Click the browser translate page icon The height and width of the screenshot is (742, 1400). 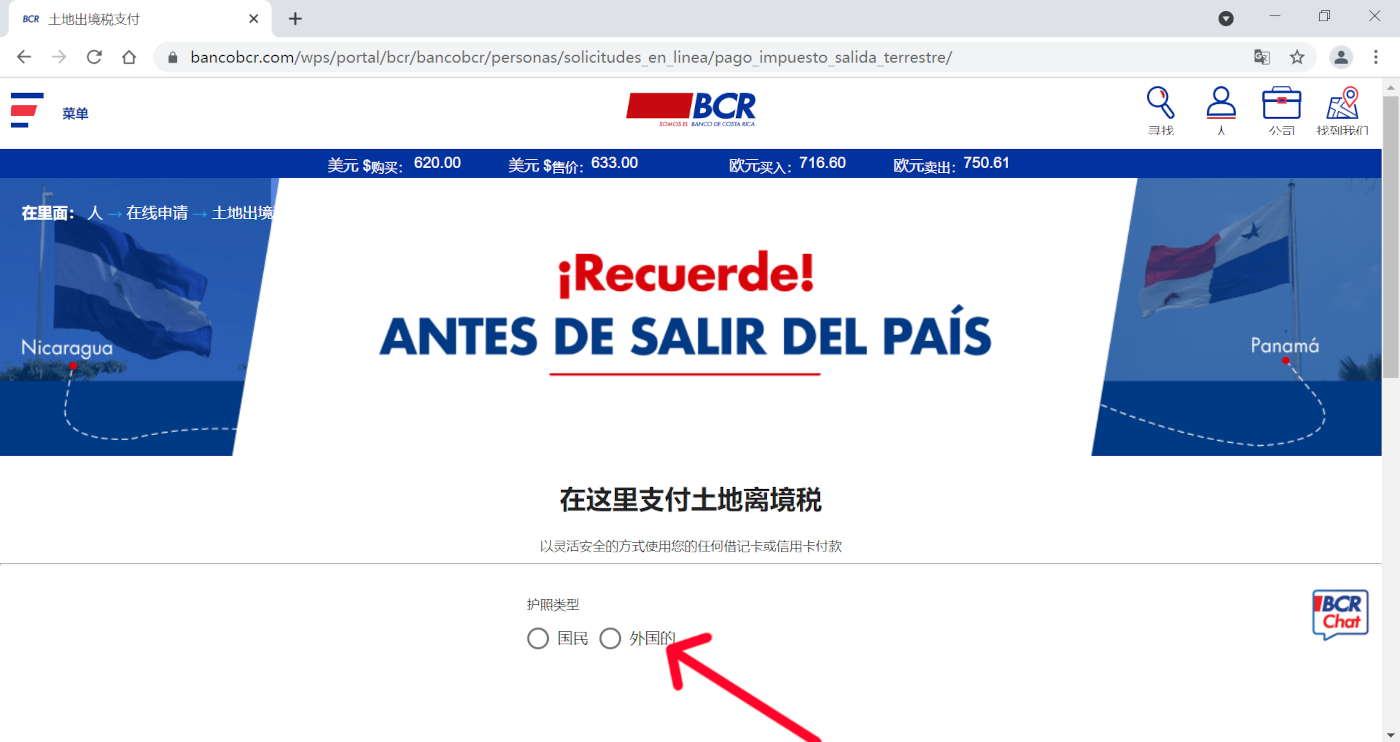(1262, 57)
